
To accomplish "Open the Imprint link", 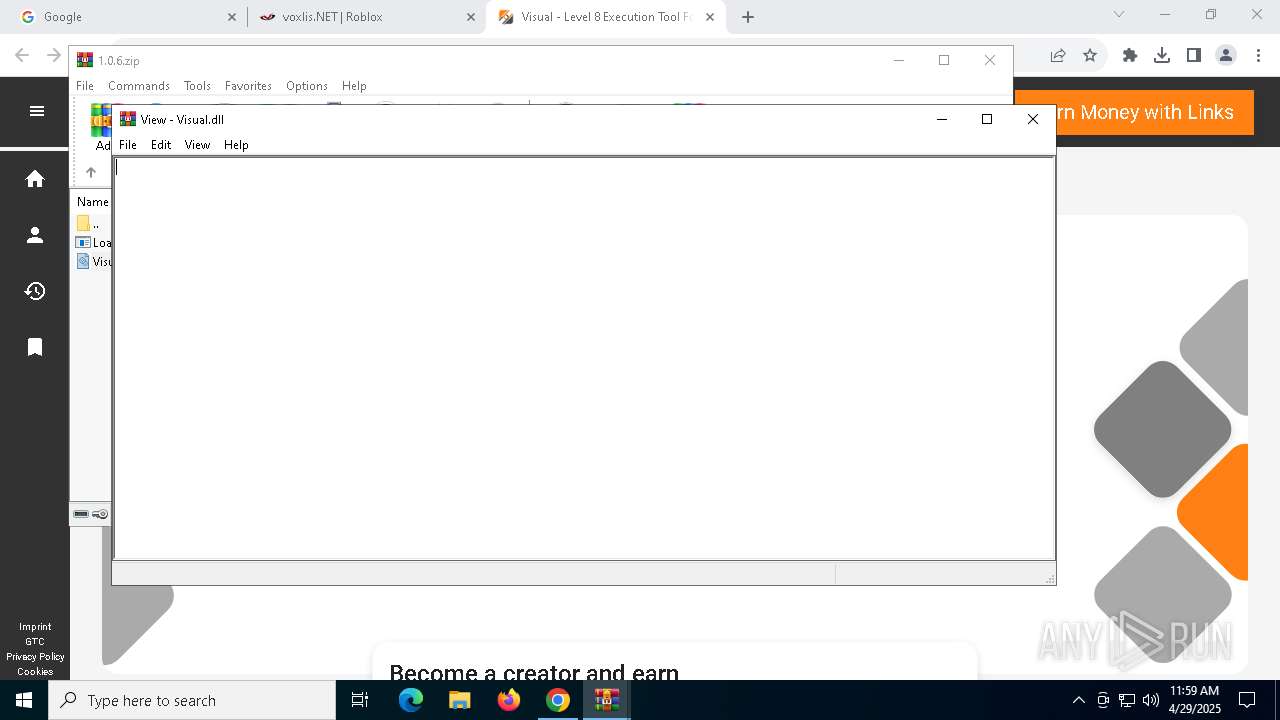I will (35, 627).
